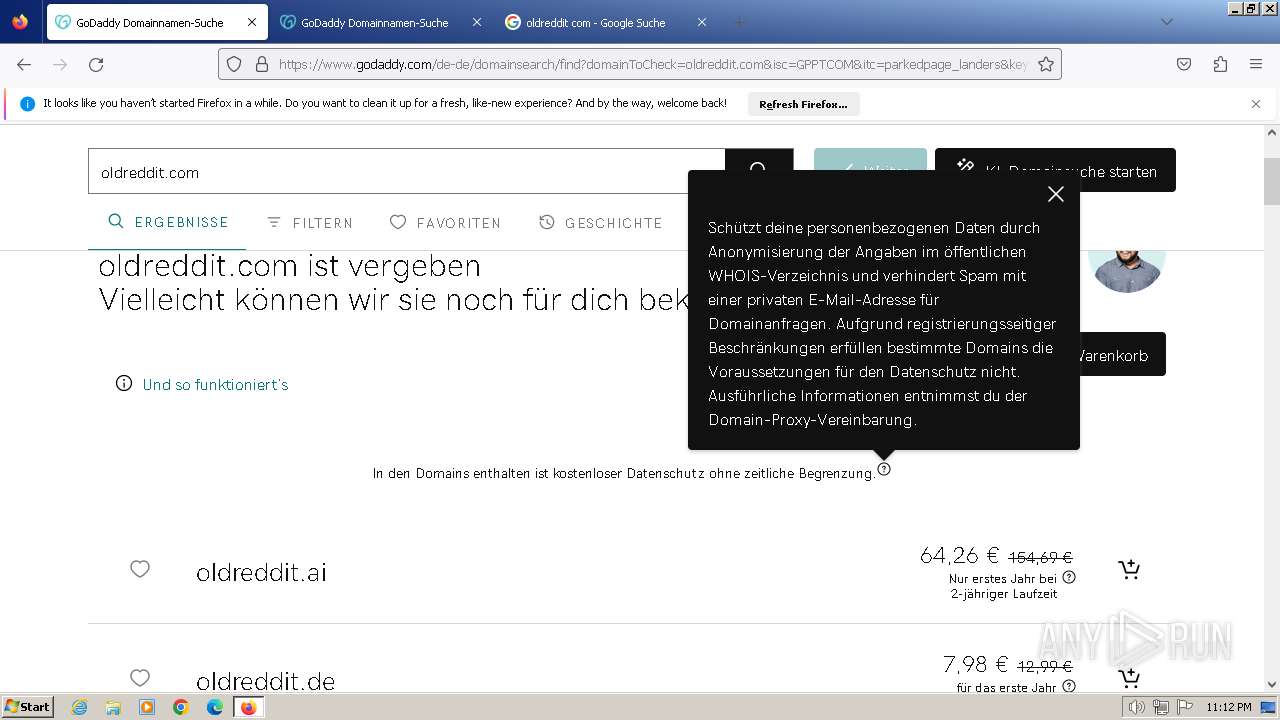Click the Windows Start button
Screen dimensions: 1280x720
tap(28, 706)
